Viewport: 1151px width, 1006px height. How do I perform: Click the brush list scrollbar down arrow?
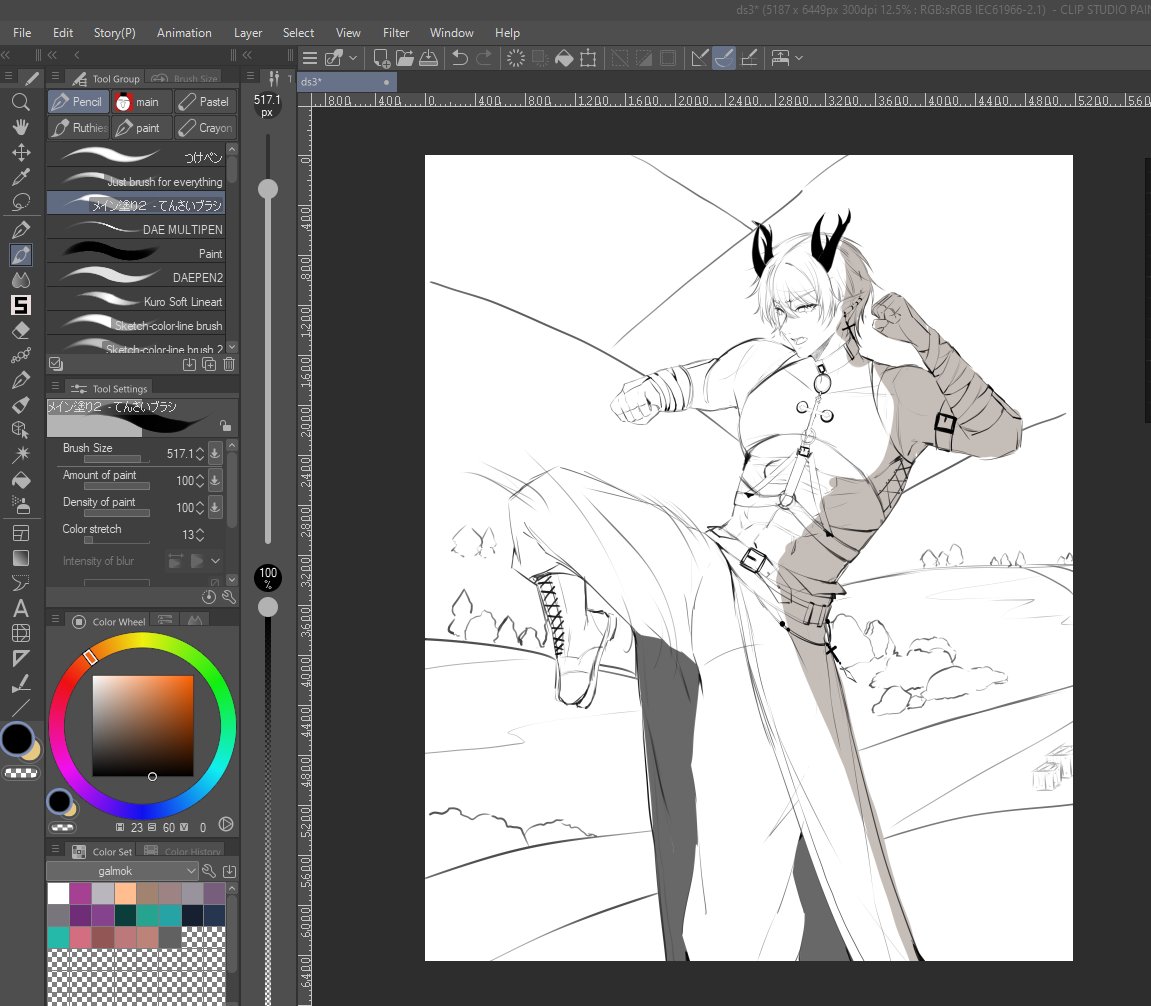pos(232,347)
